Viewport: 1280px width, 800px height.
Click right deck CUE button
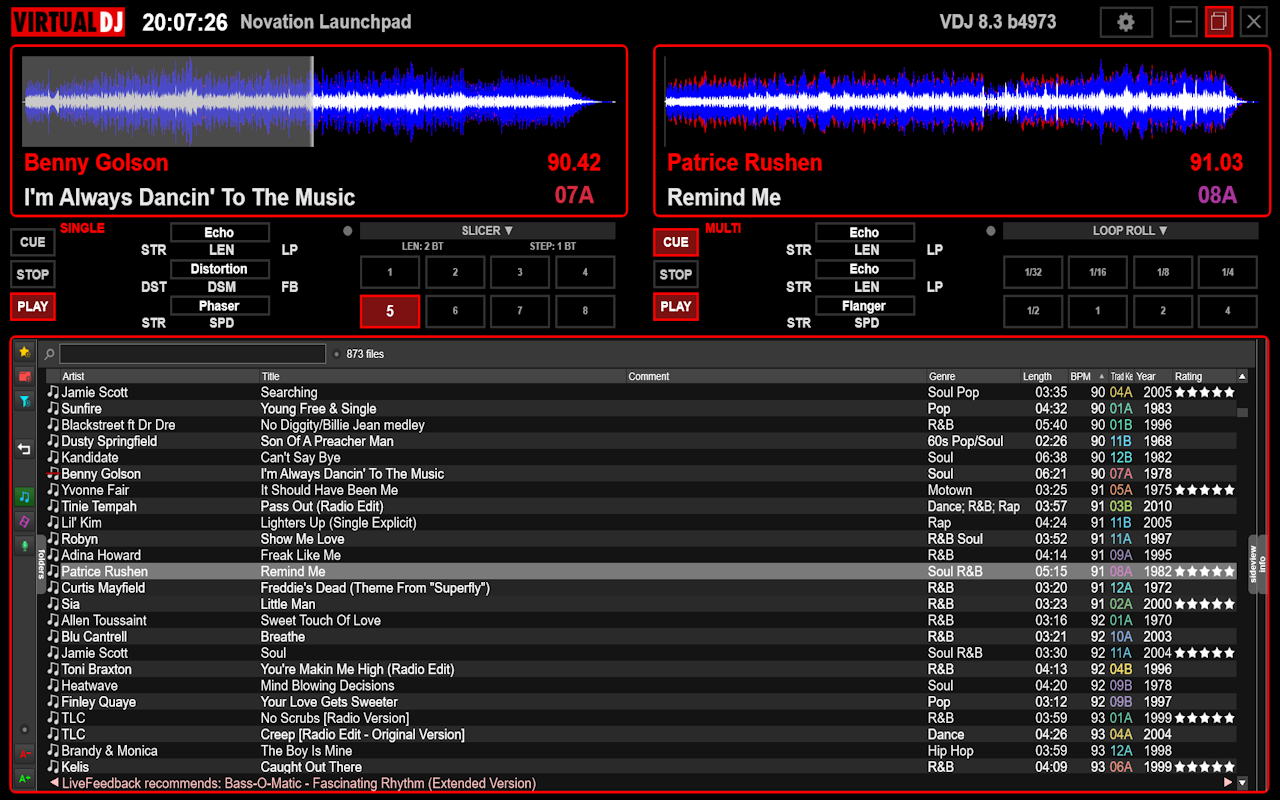(676, 242)
